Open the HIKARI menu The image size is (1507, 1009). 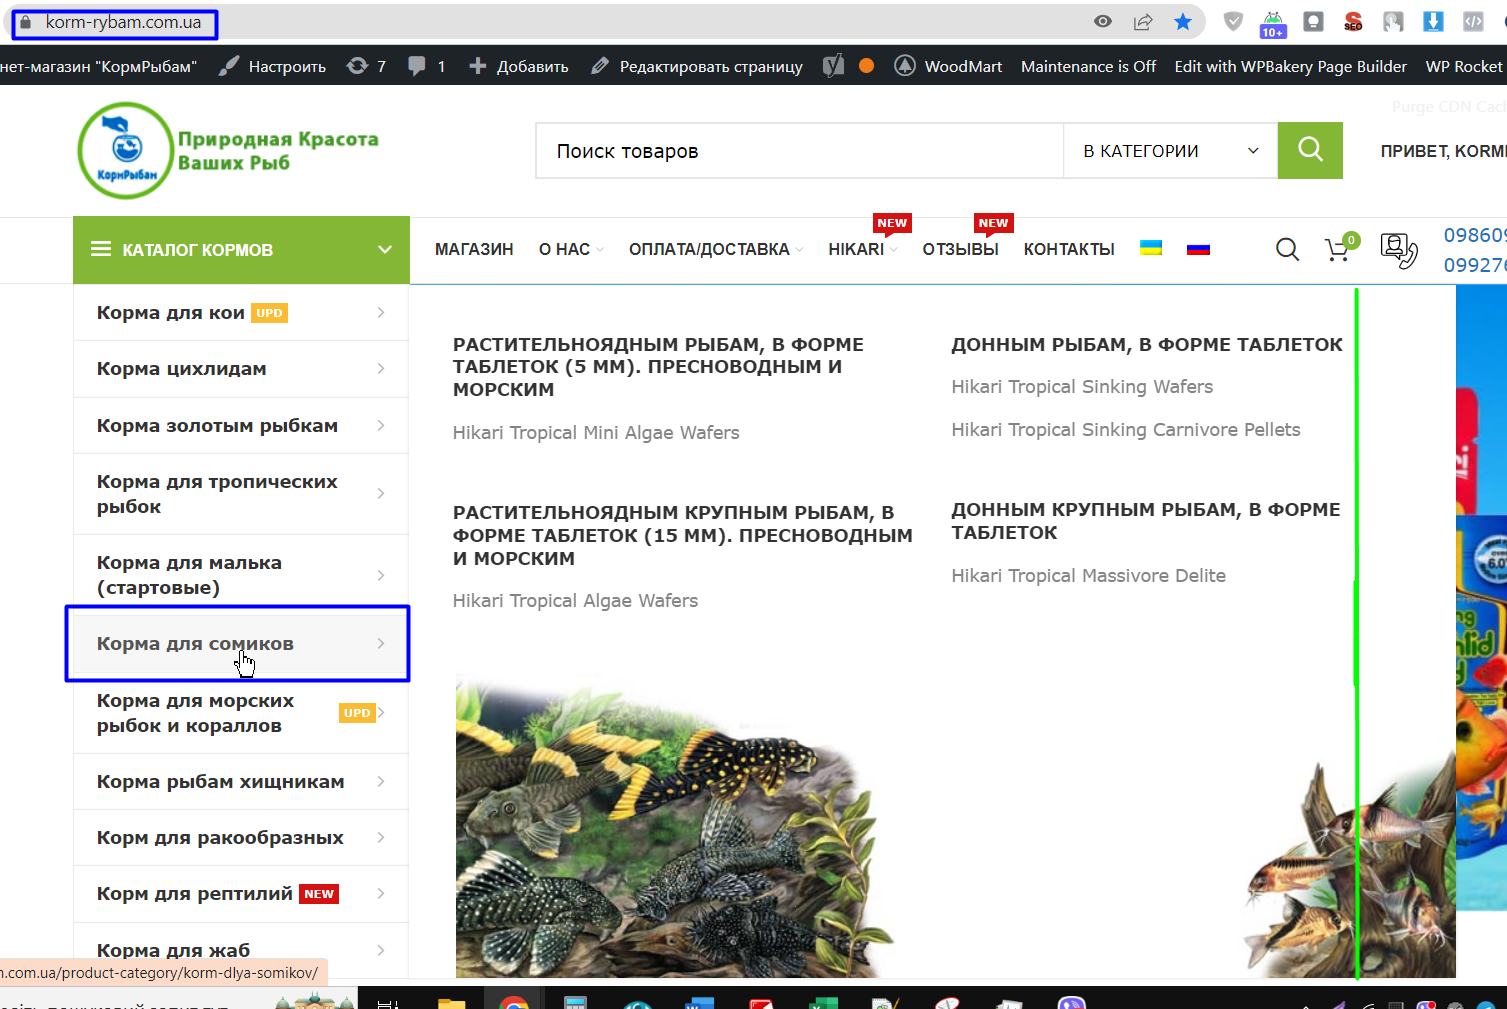click(x=862, y=249)
